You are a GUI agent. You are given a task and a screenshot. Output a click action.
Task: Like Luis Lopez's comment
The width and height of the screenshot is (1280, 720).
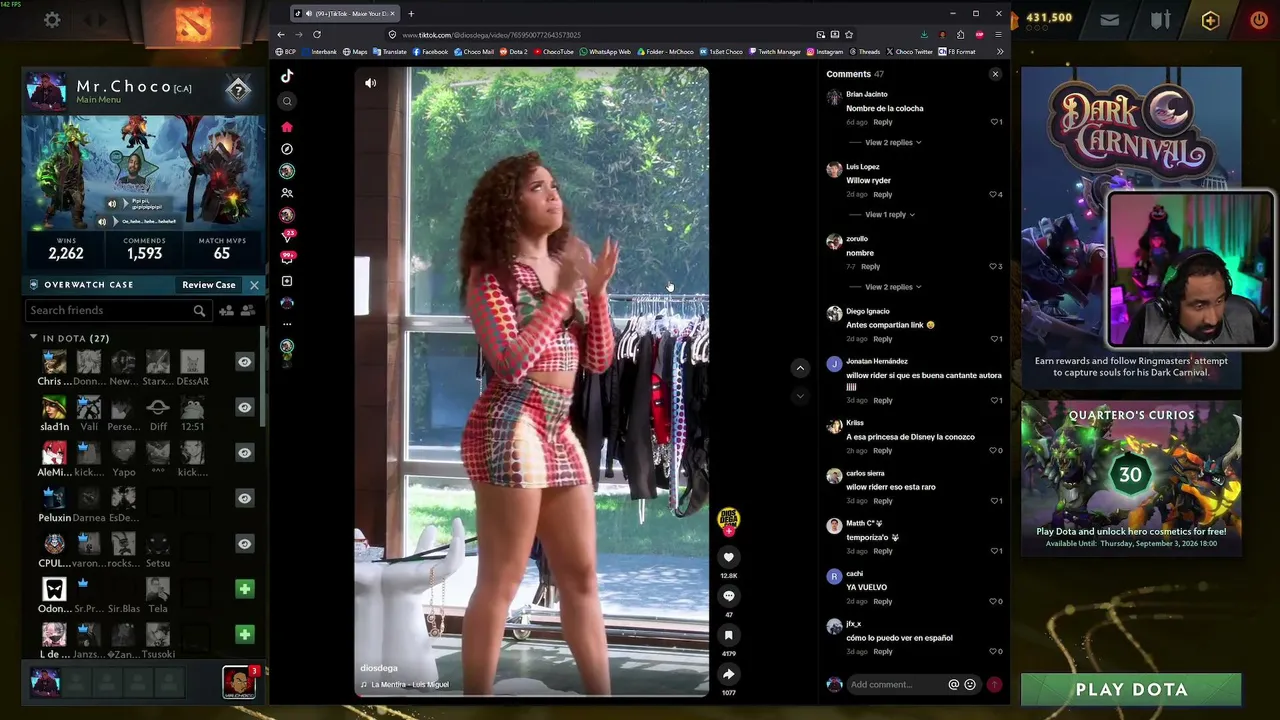[x=994, y=194]
